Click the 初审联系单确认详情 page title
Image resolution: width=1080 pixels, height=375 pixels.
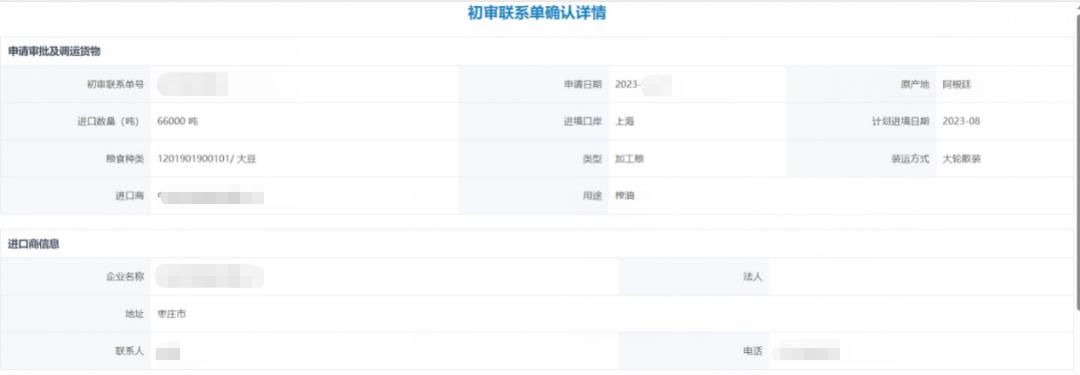point(537,13)
